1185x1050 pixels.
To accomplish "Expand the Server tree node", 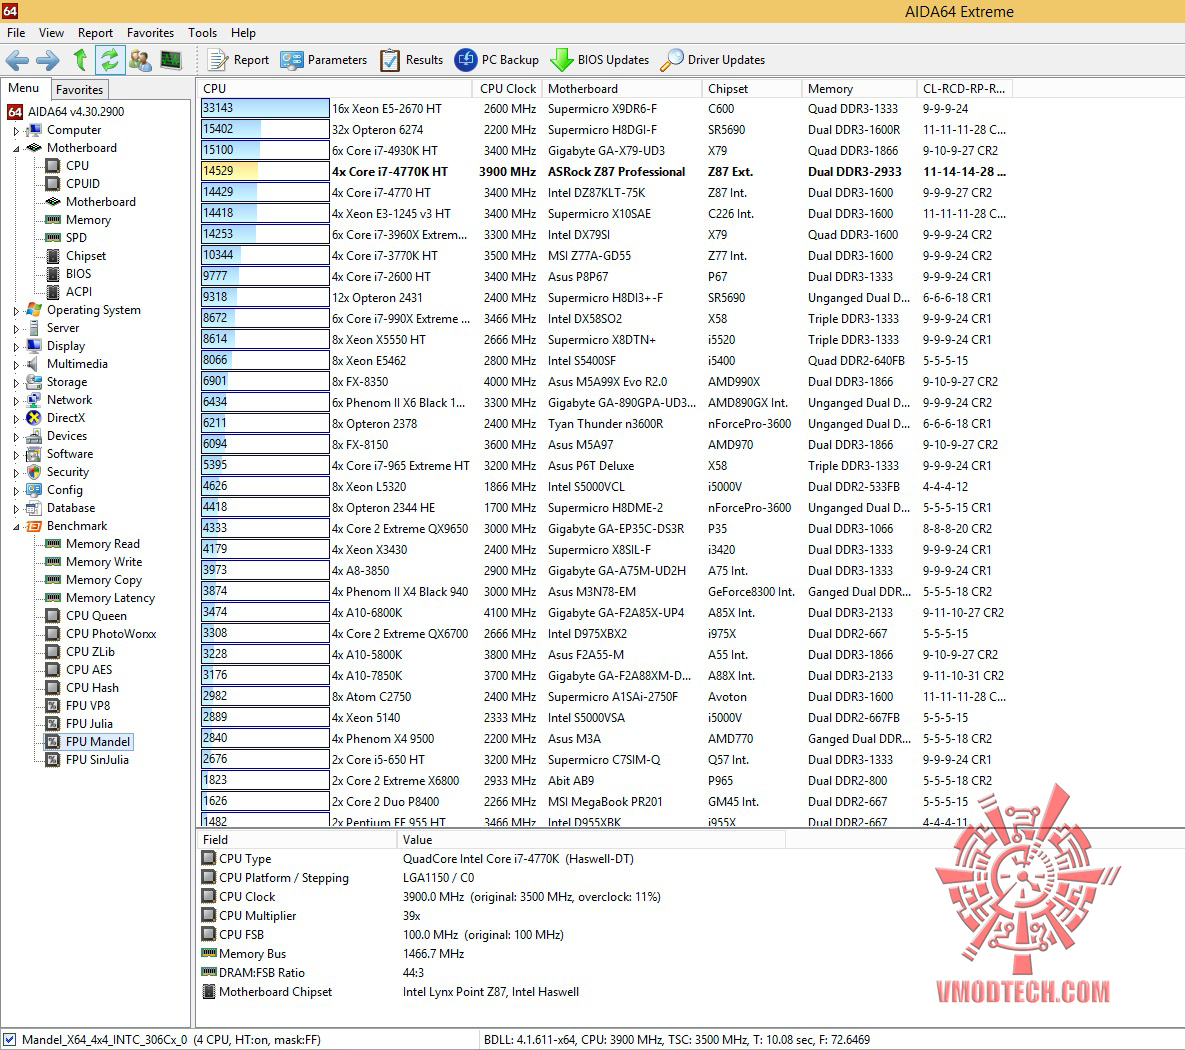I will (16, 329).
